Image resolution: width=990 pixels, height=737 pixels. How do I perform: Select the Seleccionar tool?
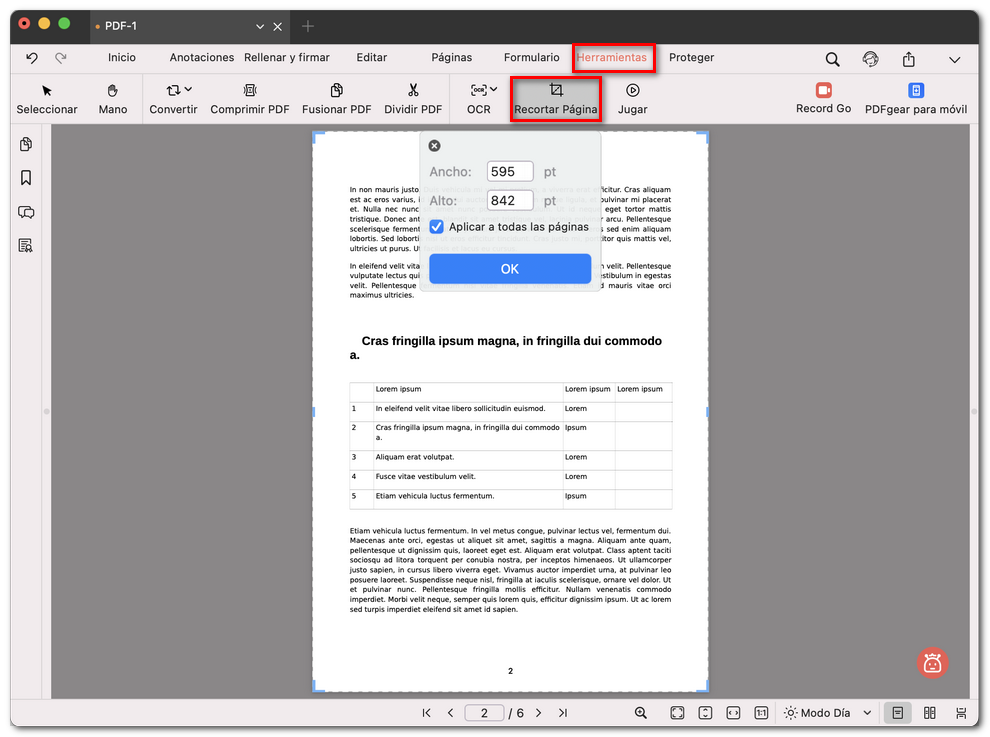coord(47,98)
